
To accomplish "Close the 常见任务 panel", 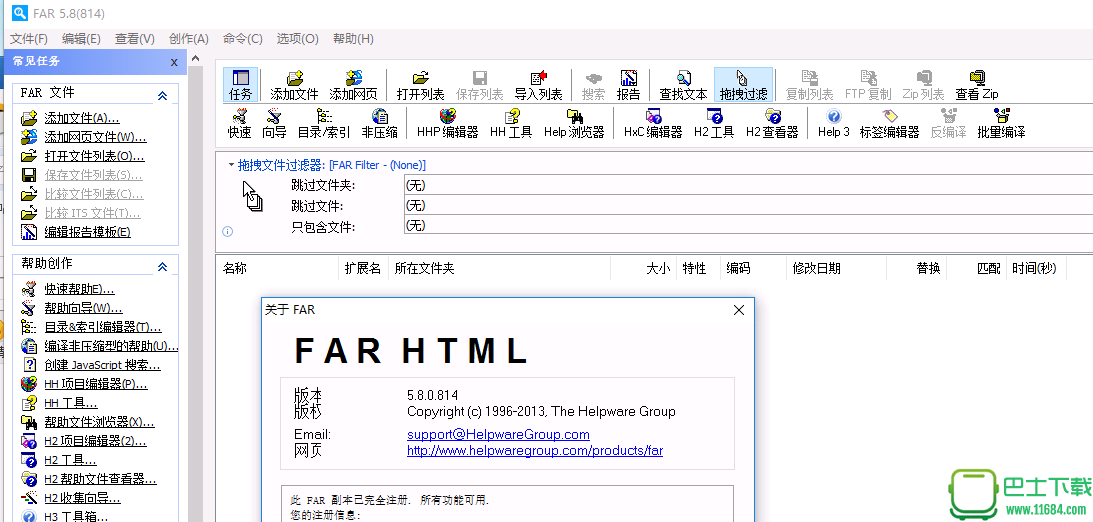I will point(174,62).
